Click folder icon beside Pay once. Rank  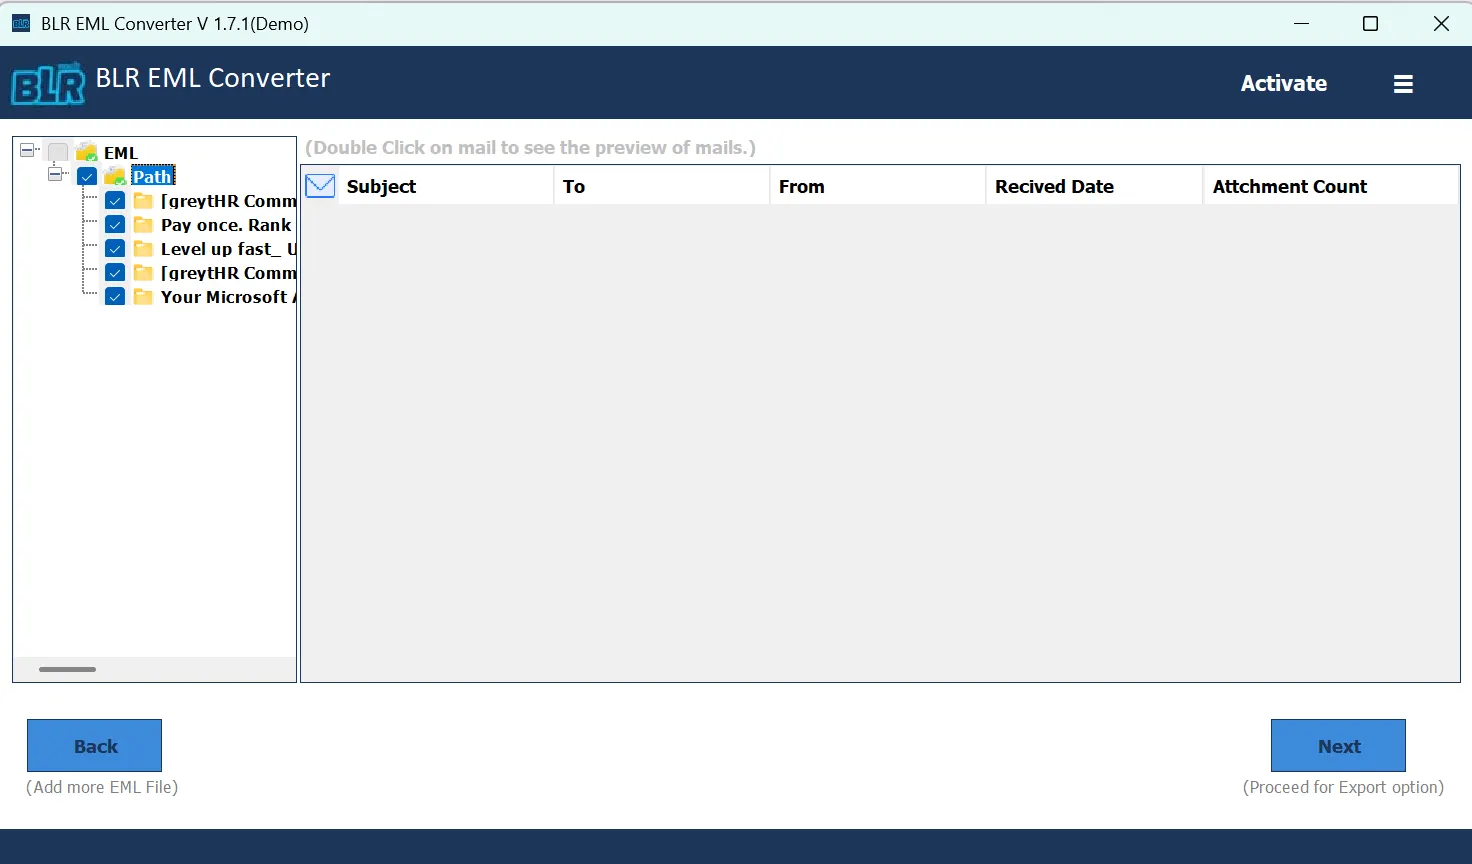click(143, 225)
